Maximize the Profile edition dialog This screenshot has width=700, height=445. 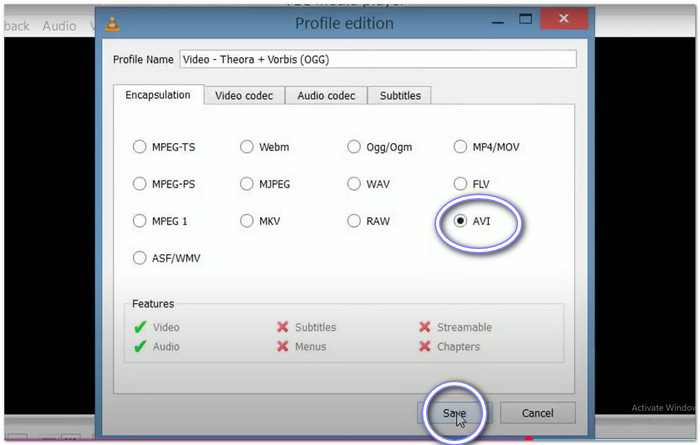click(525, 19)
